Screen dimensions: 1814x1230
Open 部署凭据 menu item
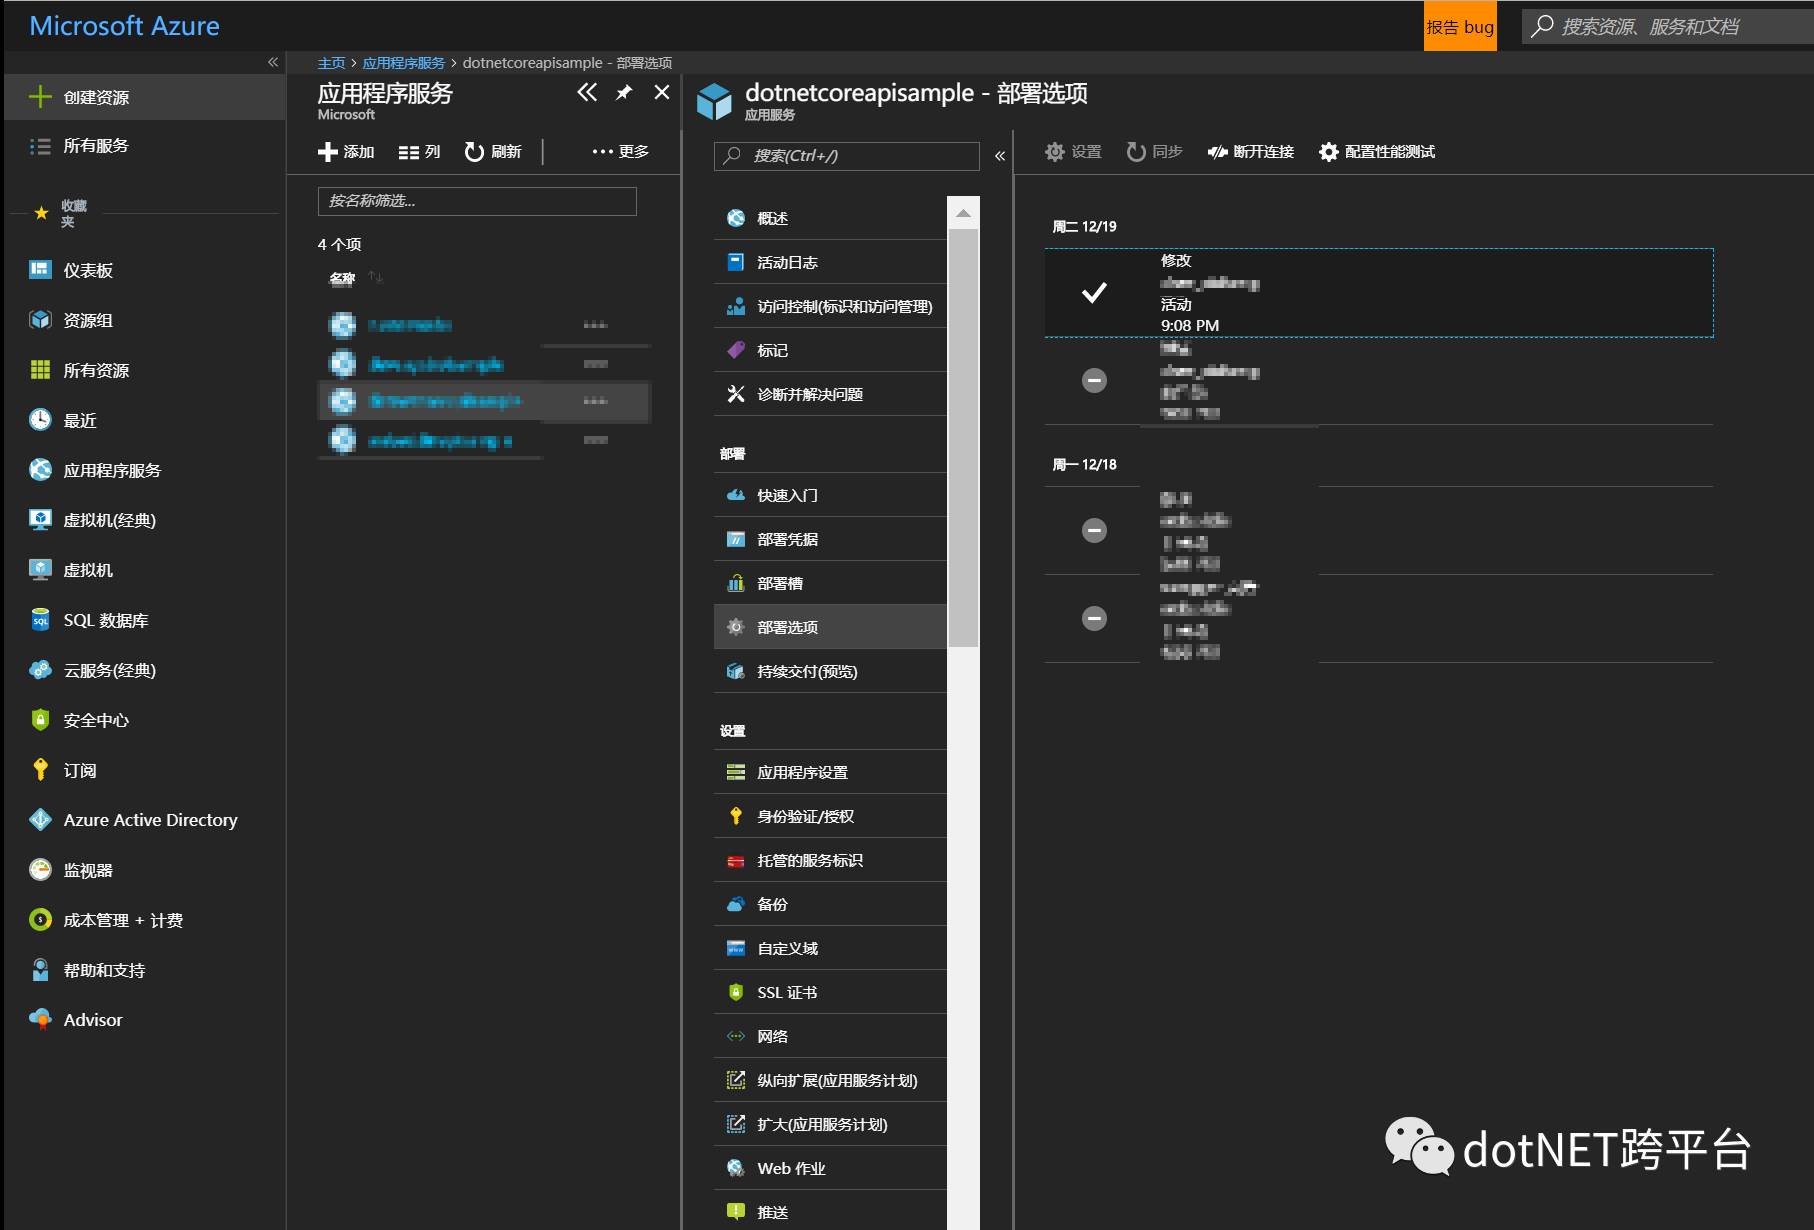(x=830, y=539)
